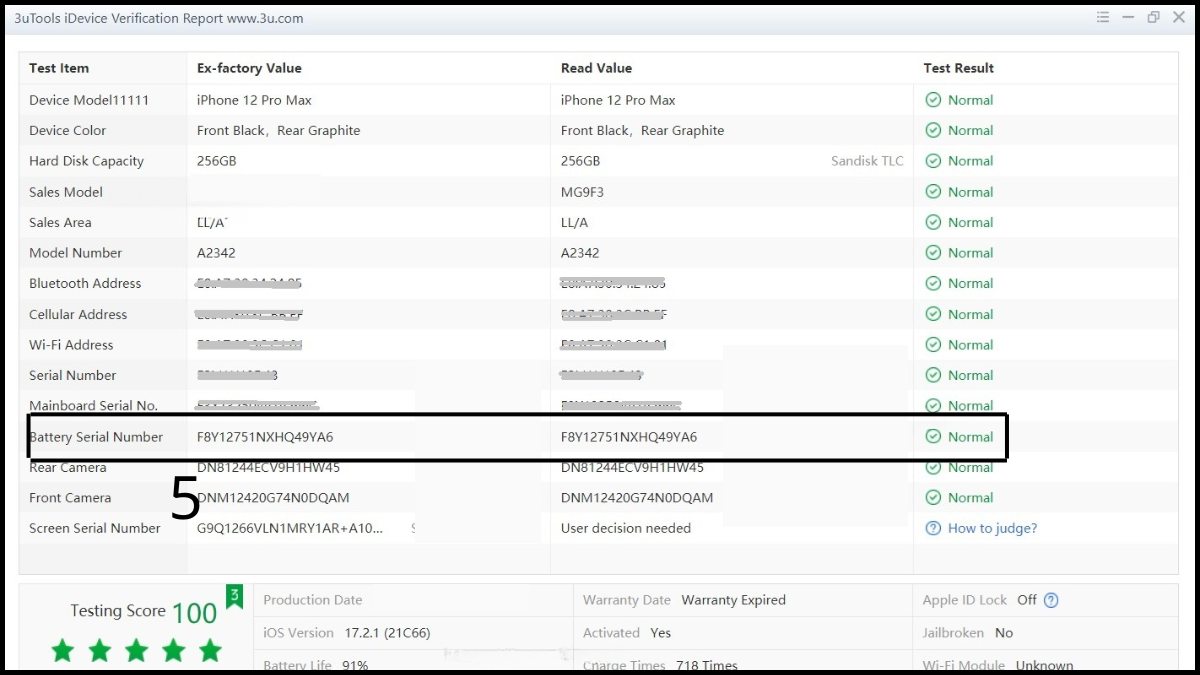
Task: Click the green status icon for Hard Disk Capacity
Action: tap(932, 160)
